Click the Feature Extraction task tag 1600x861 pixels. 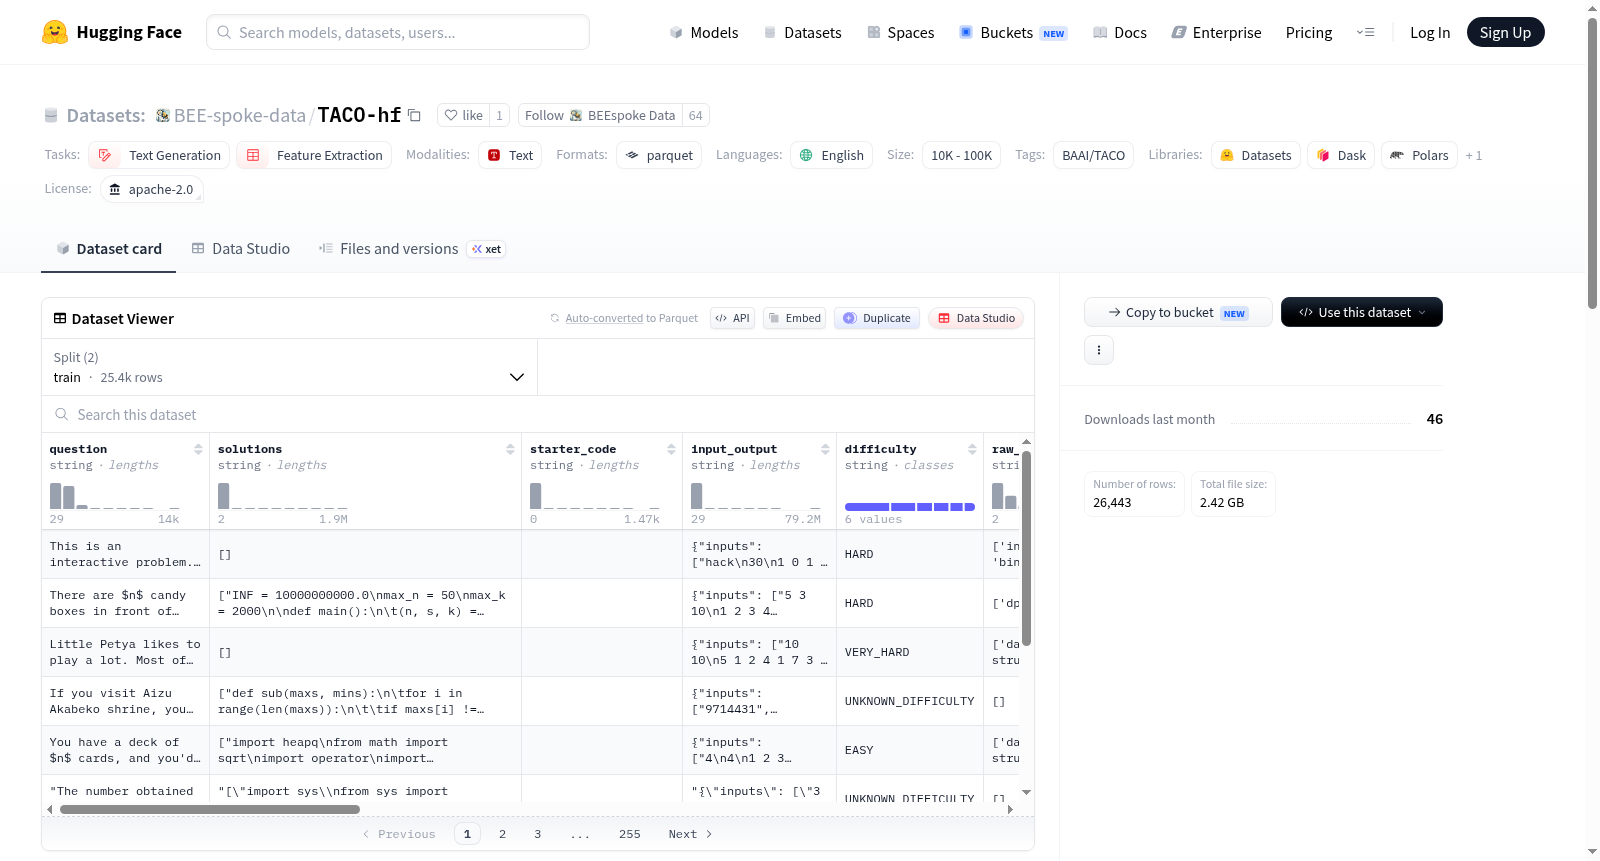tap(314, 155)
